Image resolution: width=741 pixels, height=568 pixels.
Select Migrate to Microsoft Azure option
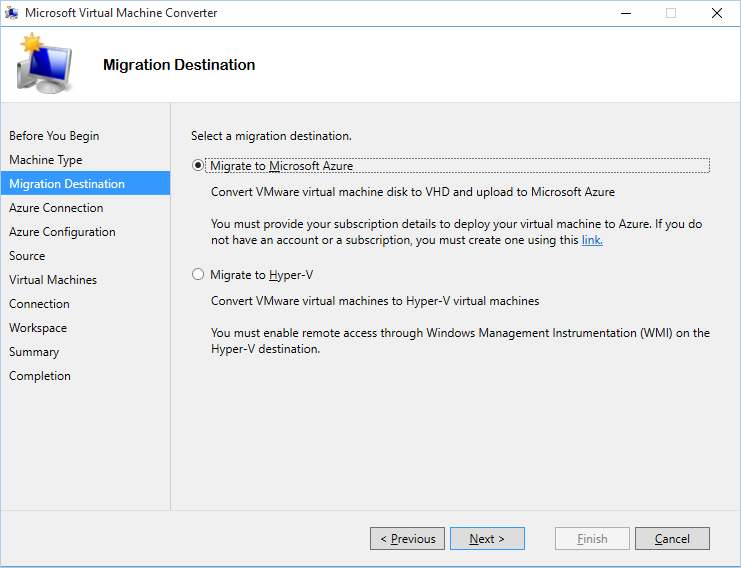[x=198, y=166]
